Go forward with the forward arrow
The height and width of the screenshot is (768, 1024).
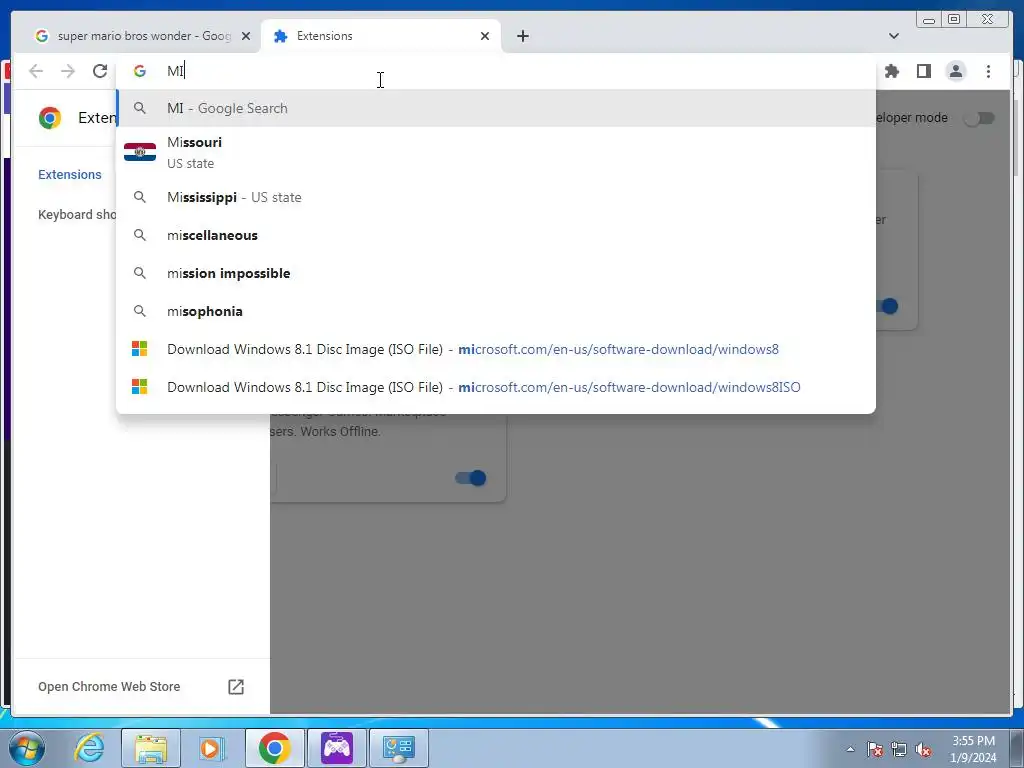click(x=68, y=71)
